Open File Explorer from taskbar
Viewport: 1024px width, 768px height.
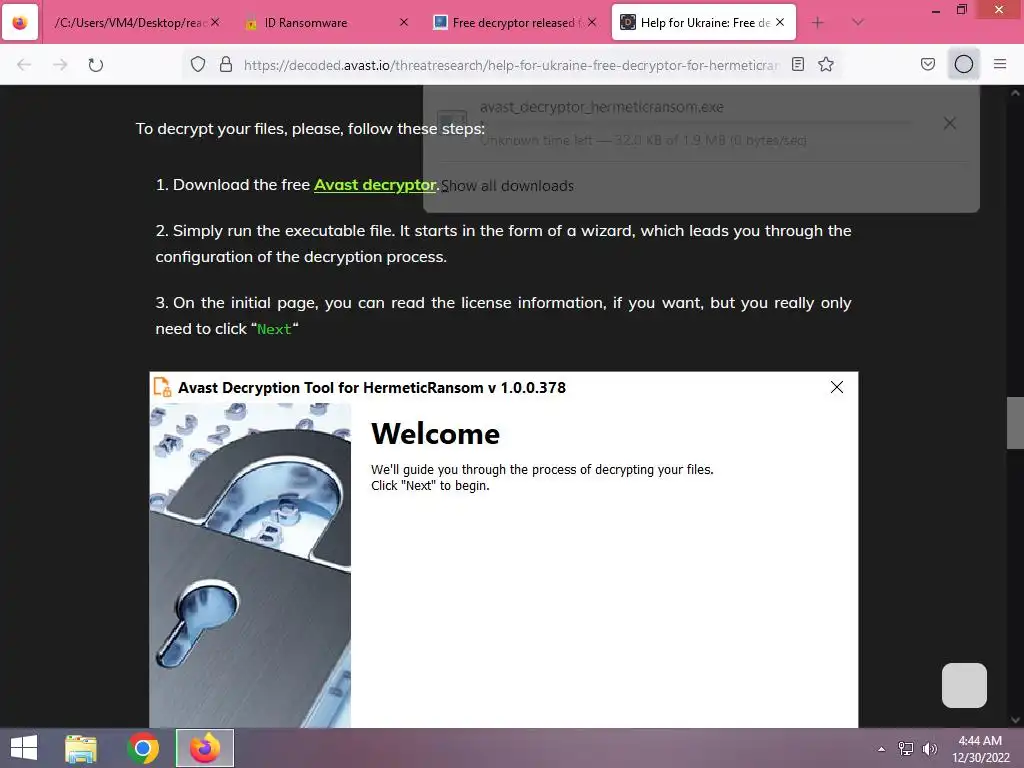click(x=81, y=748)
